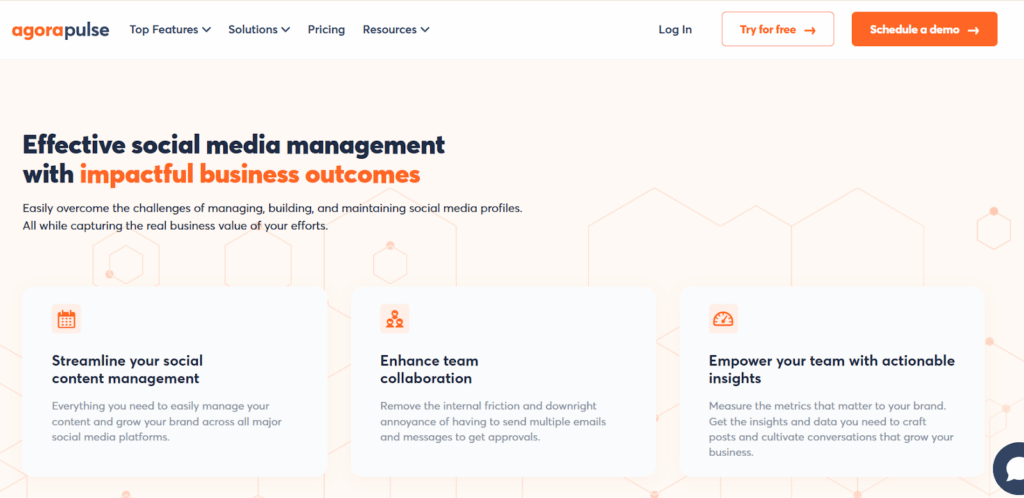Viewport: 1024px width, 498px height.
Task: Click the arrow in Try for free button
Action: coord(810,30)
